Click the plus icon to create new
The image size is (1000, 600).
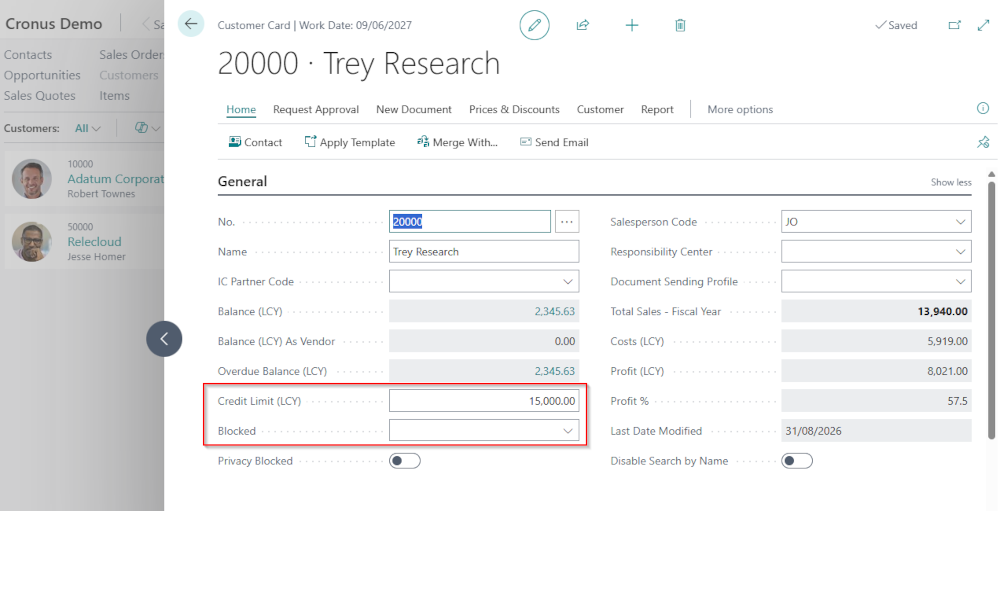pyautogui.click(x=631, y=26)
